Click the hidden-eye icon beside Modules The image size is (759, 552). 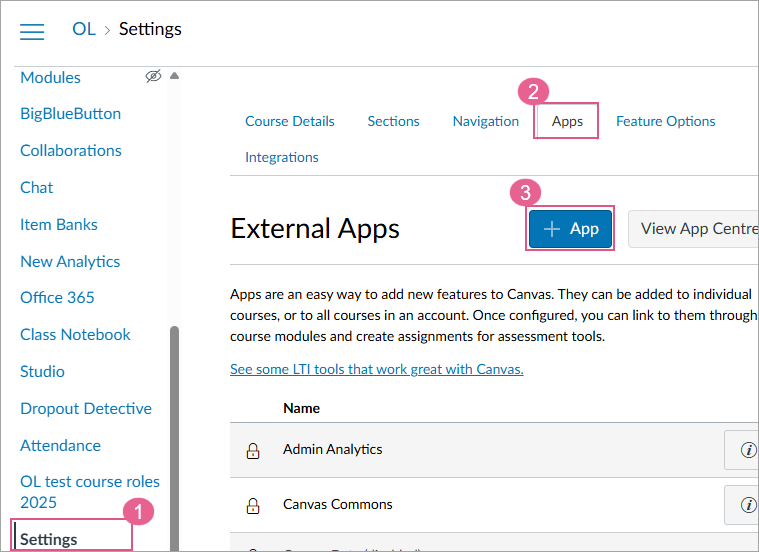[x=153, y=76]
